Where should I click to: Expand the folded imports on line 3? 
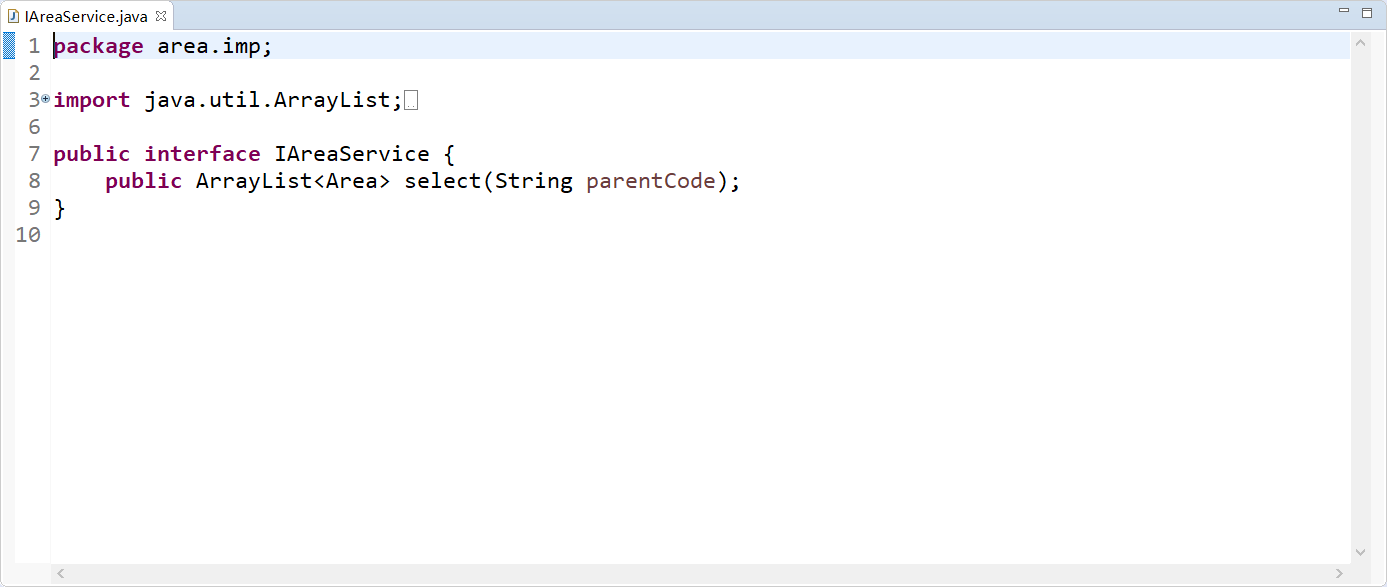click(46, 99)
